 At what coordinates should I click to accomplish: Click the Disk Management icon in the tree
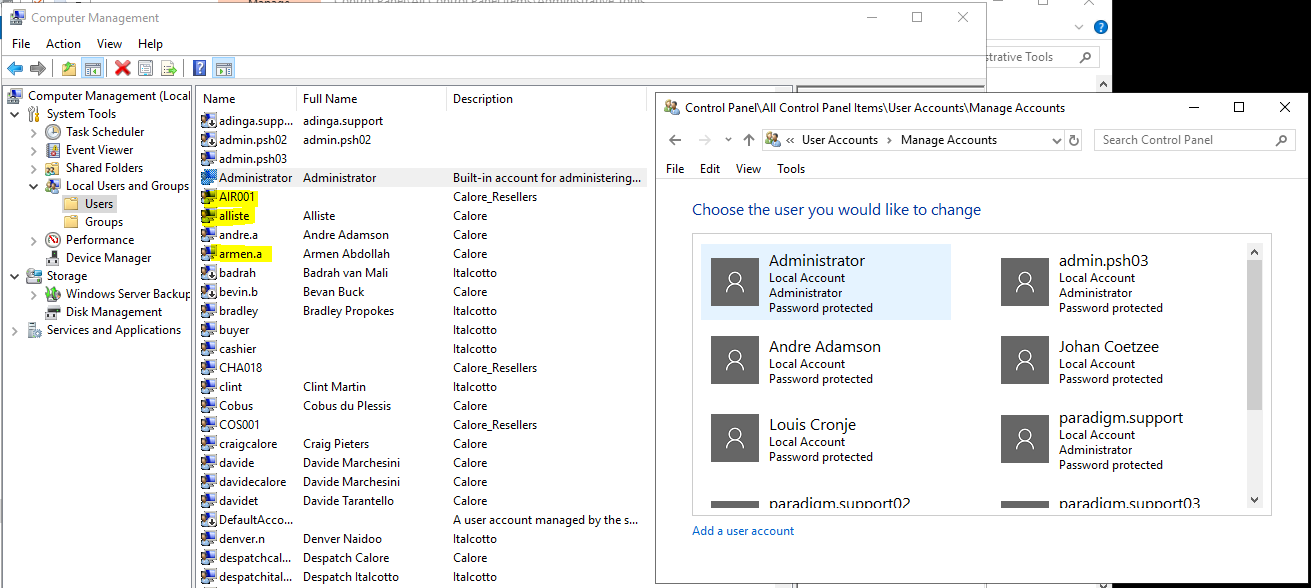pos(52,312)
